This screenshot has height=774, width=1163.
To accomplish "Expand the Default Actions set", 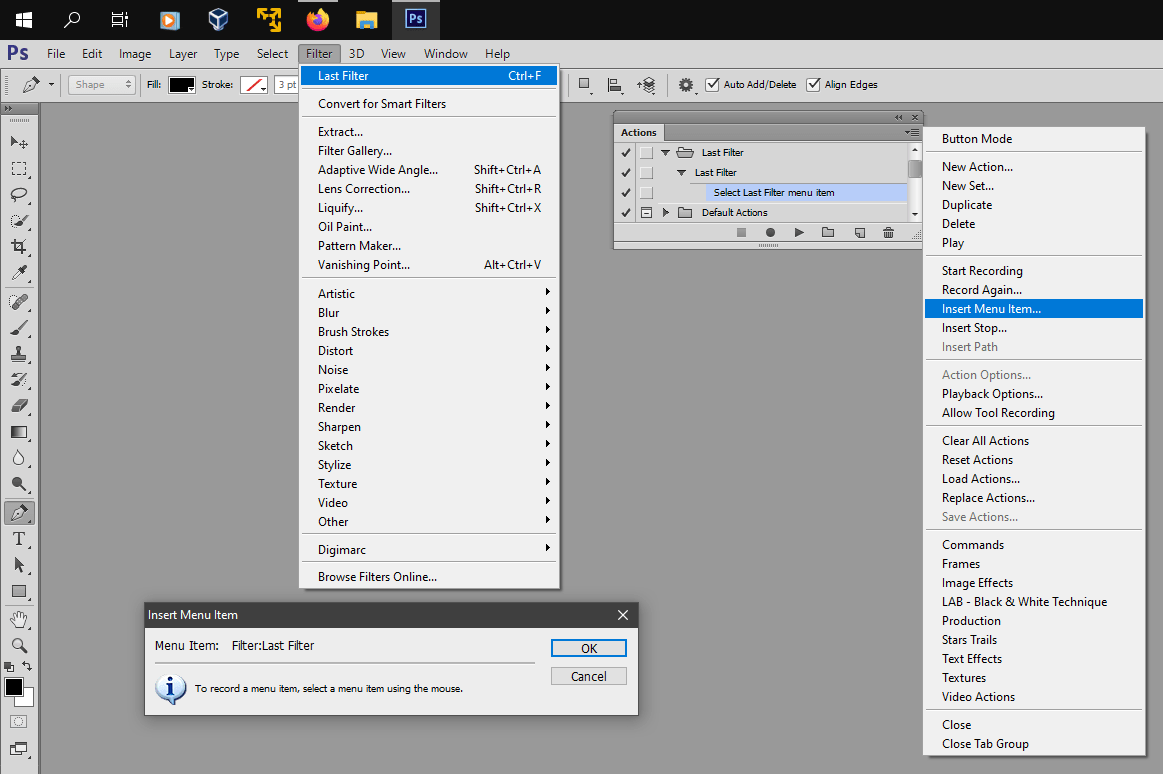I will coord(665,213).
